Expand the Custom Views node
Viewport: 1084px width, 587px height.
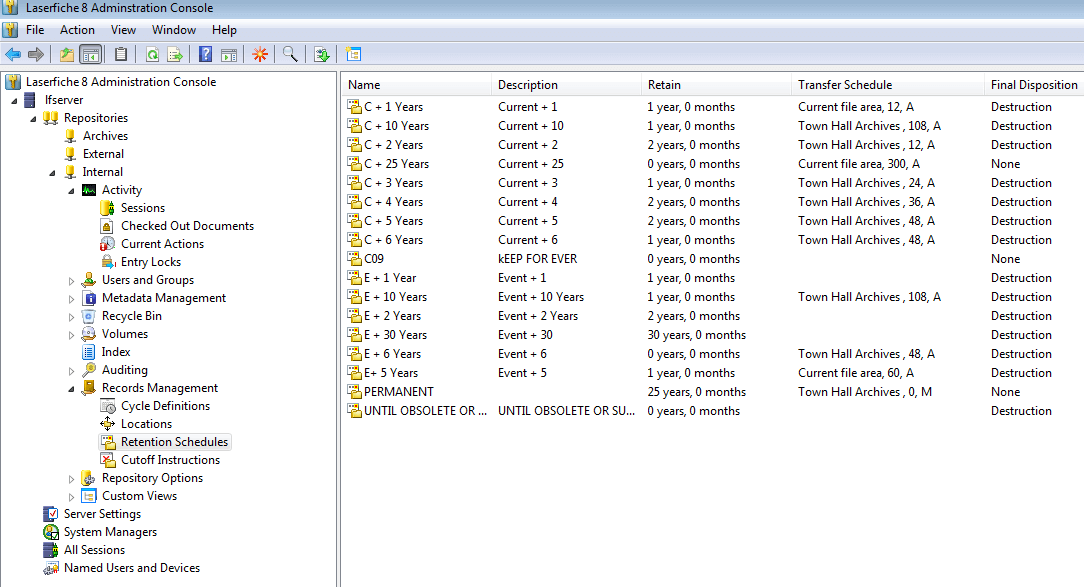click(71, 496)
